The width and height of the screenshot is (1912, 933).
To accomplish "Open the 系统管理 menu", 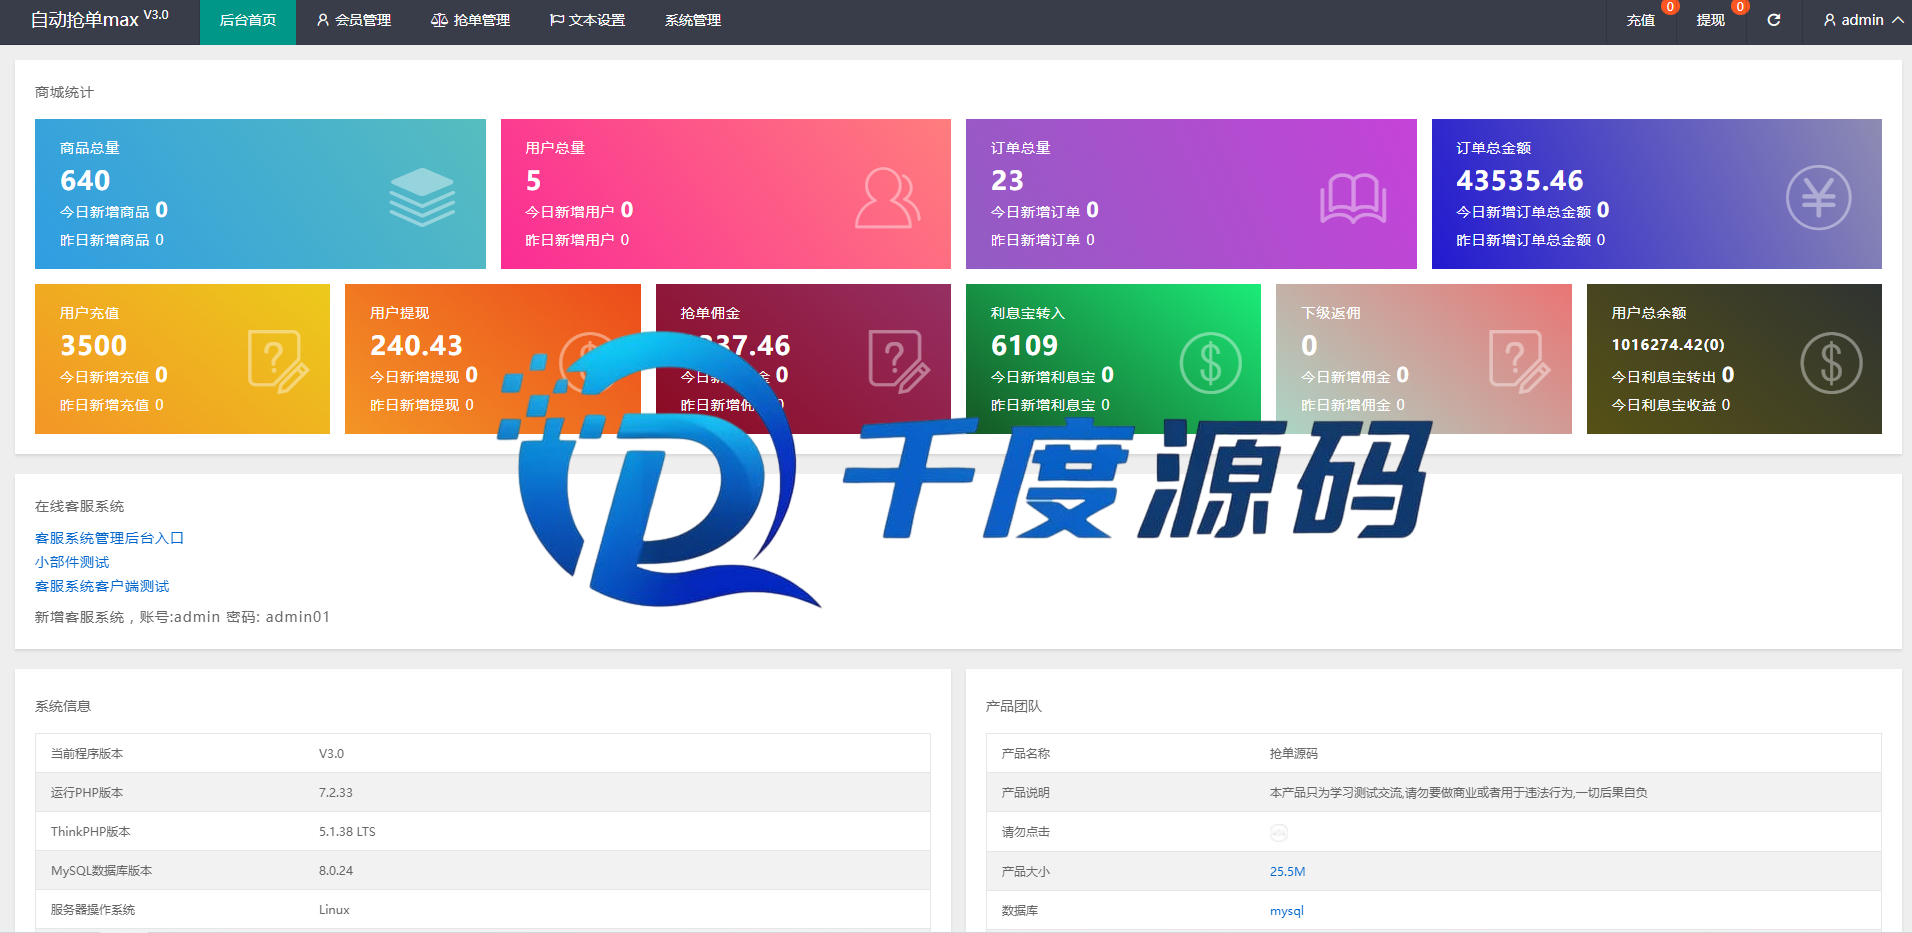I will [693, 21].
